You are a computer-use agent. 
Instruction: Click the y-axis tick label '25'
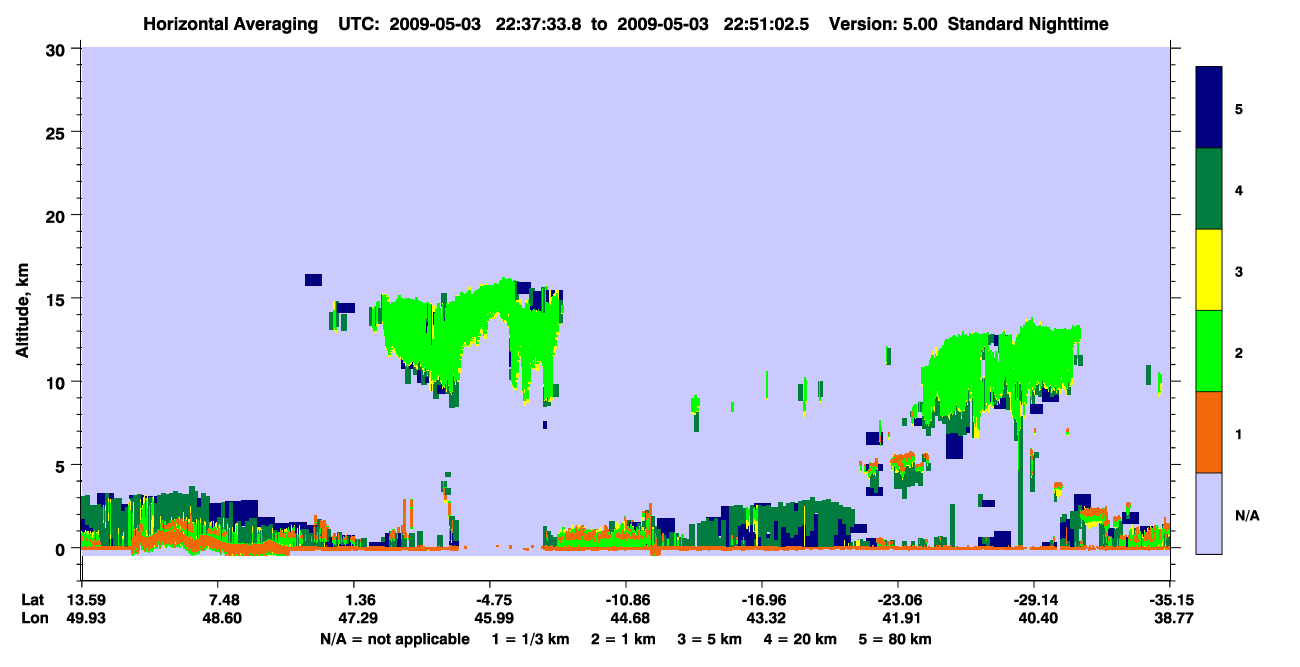58,132
